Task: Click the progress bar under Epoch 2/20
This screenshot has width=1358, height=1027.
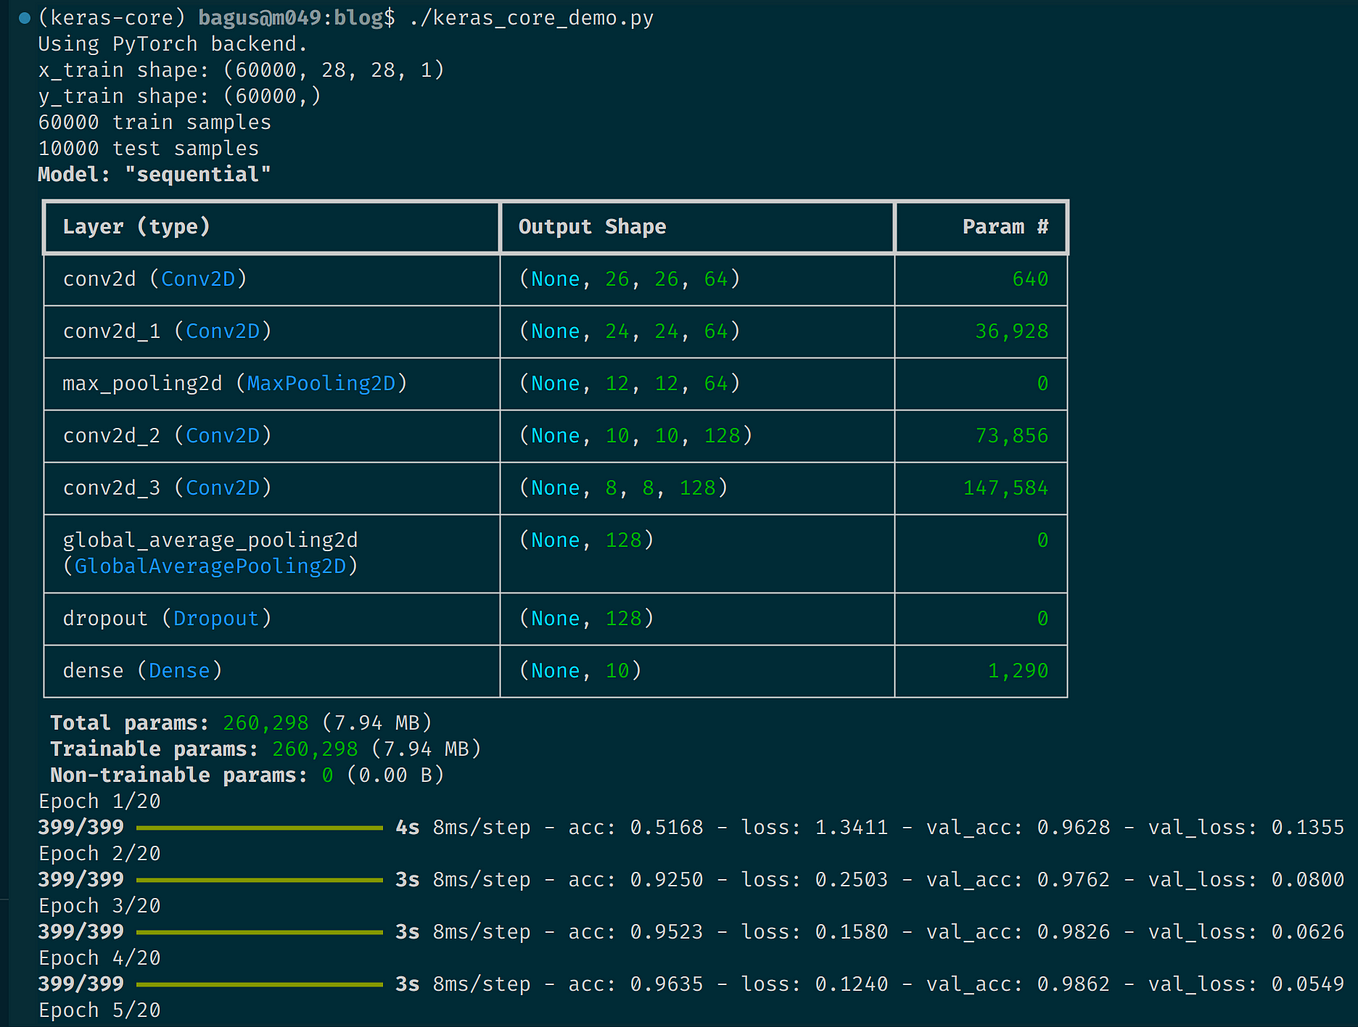Action: (x=259, y=880)
